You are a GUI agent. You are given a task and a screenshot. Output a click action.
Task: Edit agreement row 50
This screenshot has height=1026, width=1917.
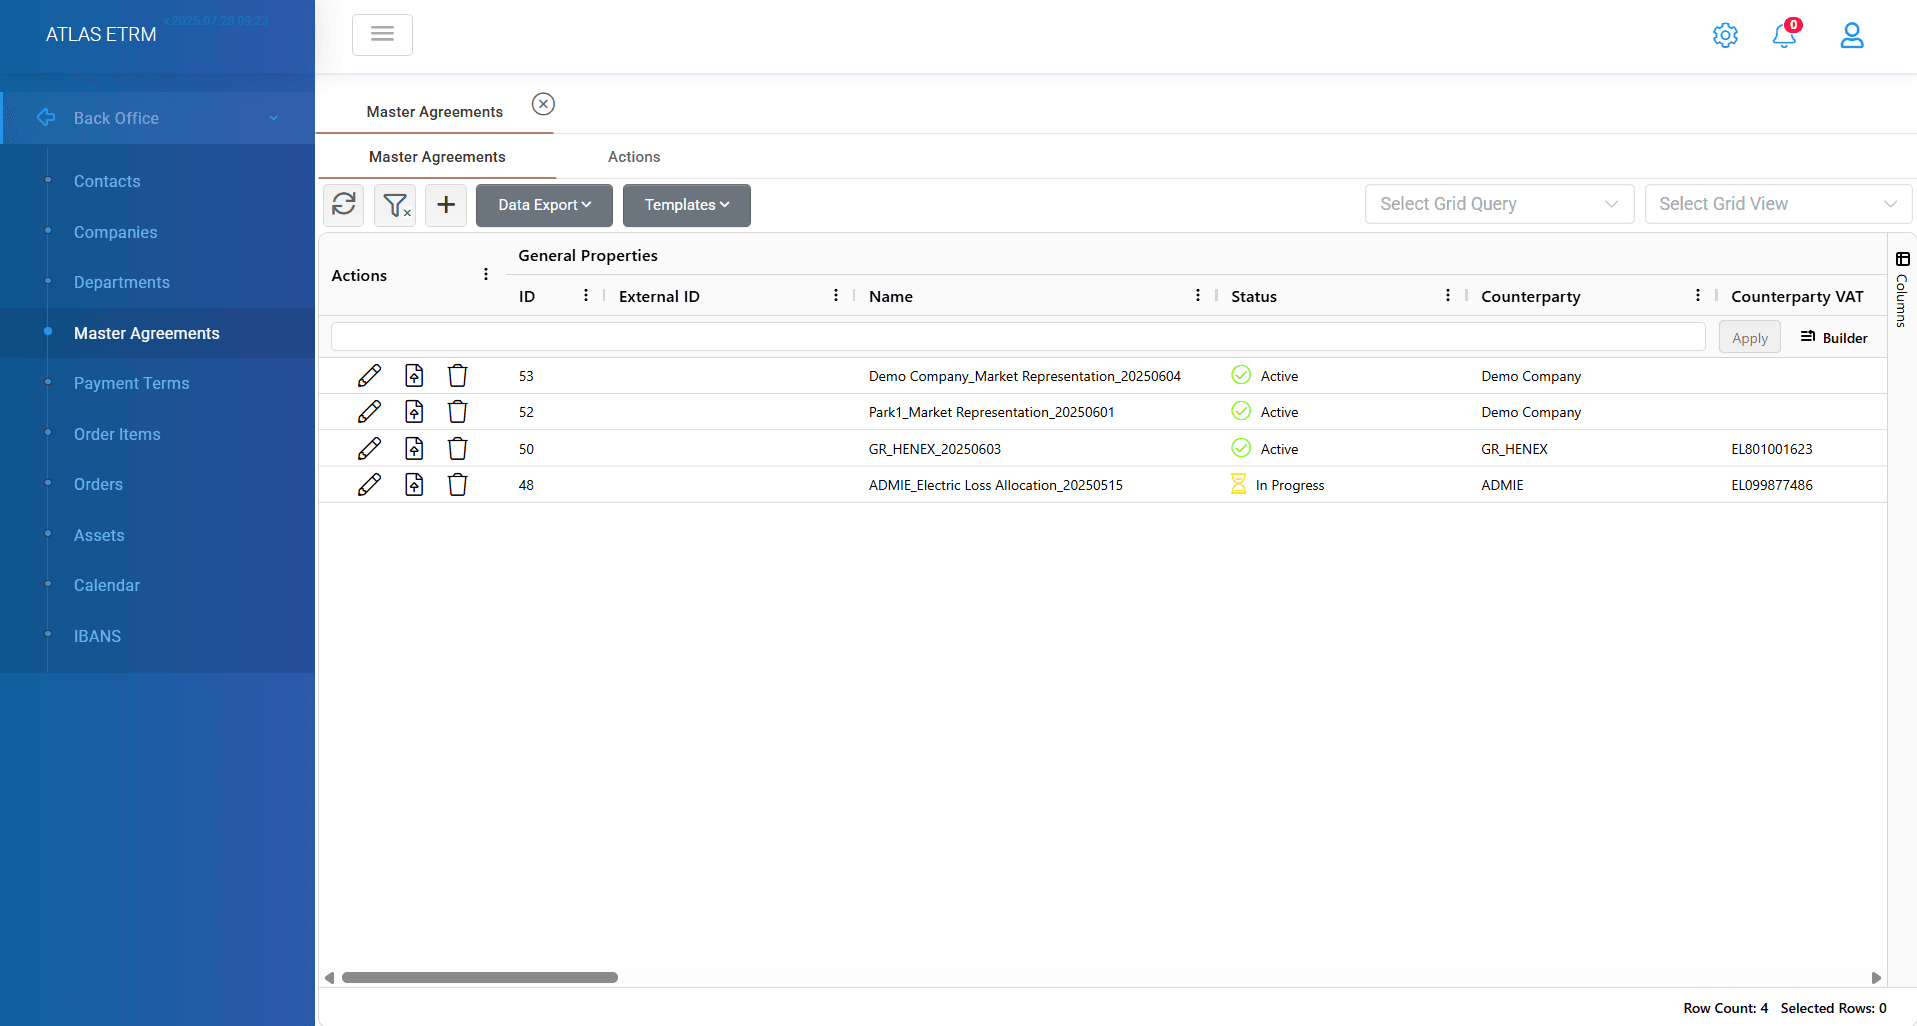[x=369, y=449]
